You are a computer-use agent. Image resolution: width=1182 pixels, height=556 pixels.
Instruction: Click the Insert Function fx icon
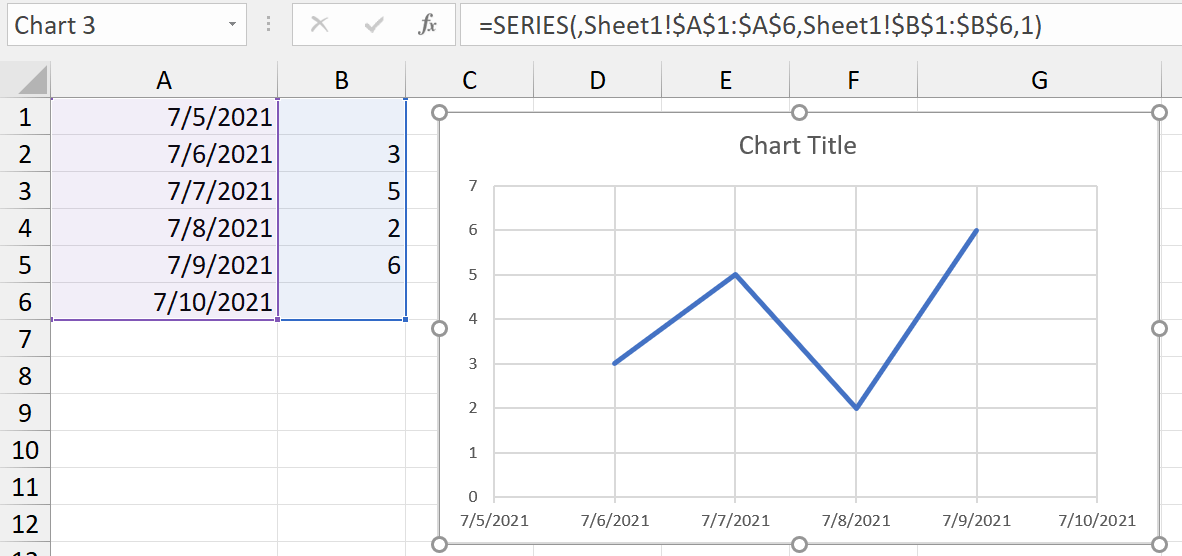(427, 25)
